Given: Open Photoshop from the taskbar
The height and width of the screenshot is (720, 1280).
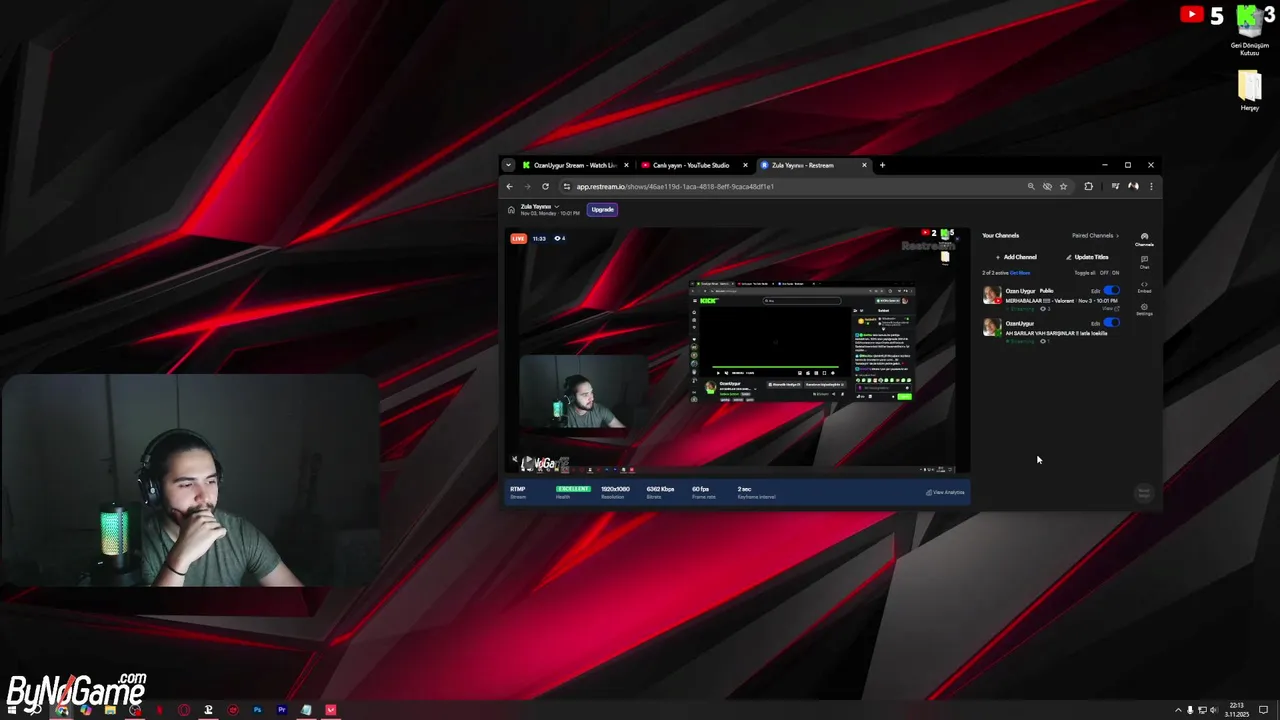Looking at the screenshot, I should (257, 710).
